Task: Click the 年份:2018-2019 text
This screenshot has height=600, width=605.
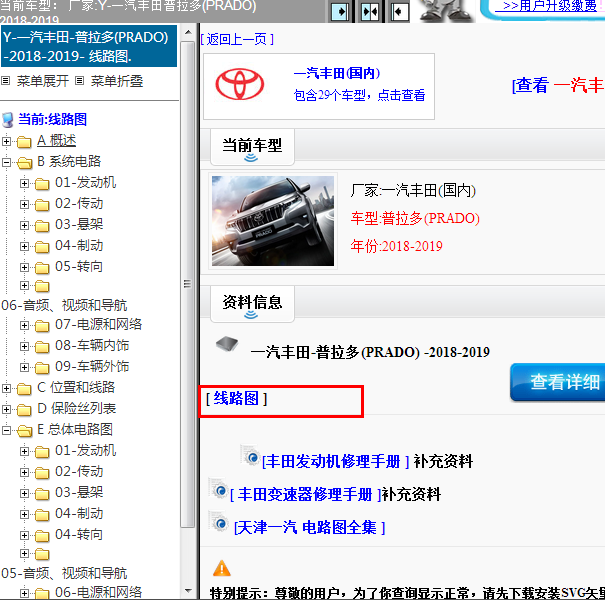Action: click(396, 246)
